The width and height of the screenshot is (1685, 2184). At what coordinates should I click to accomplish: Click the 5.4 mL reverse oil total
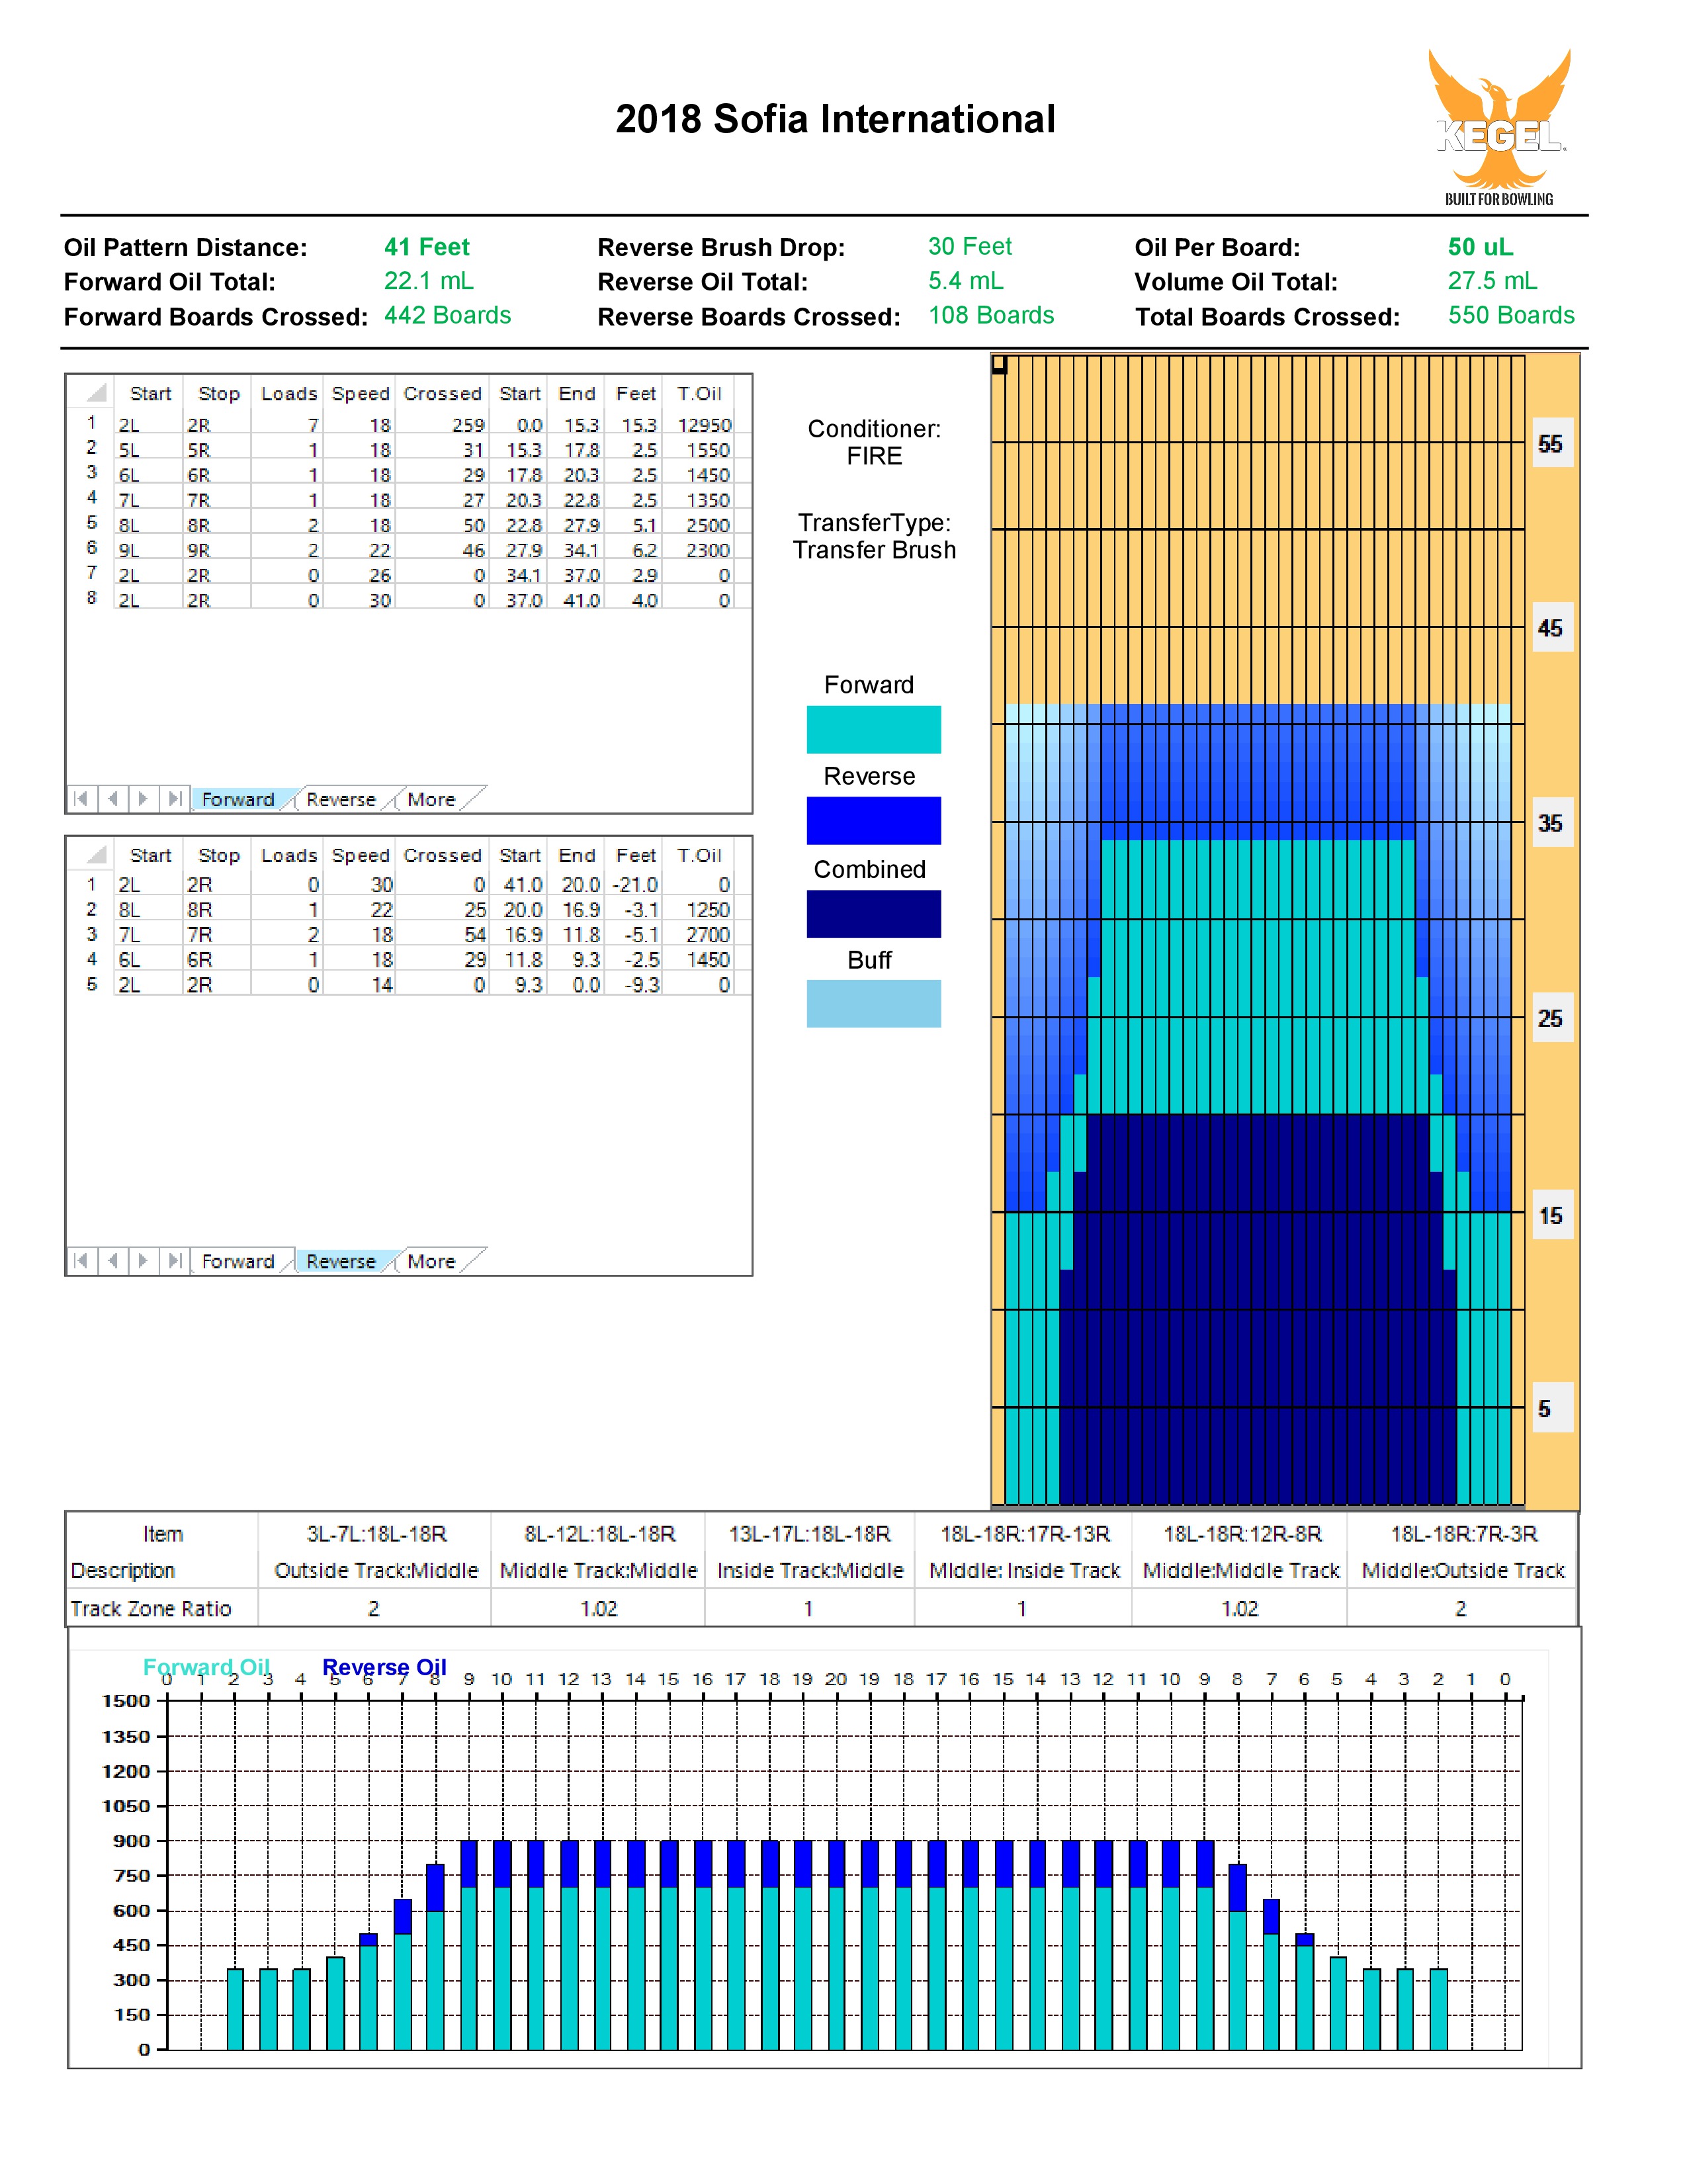[x=965, y=281]
